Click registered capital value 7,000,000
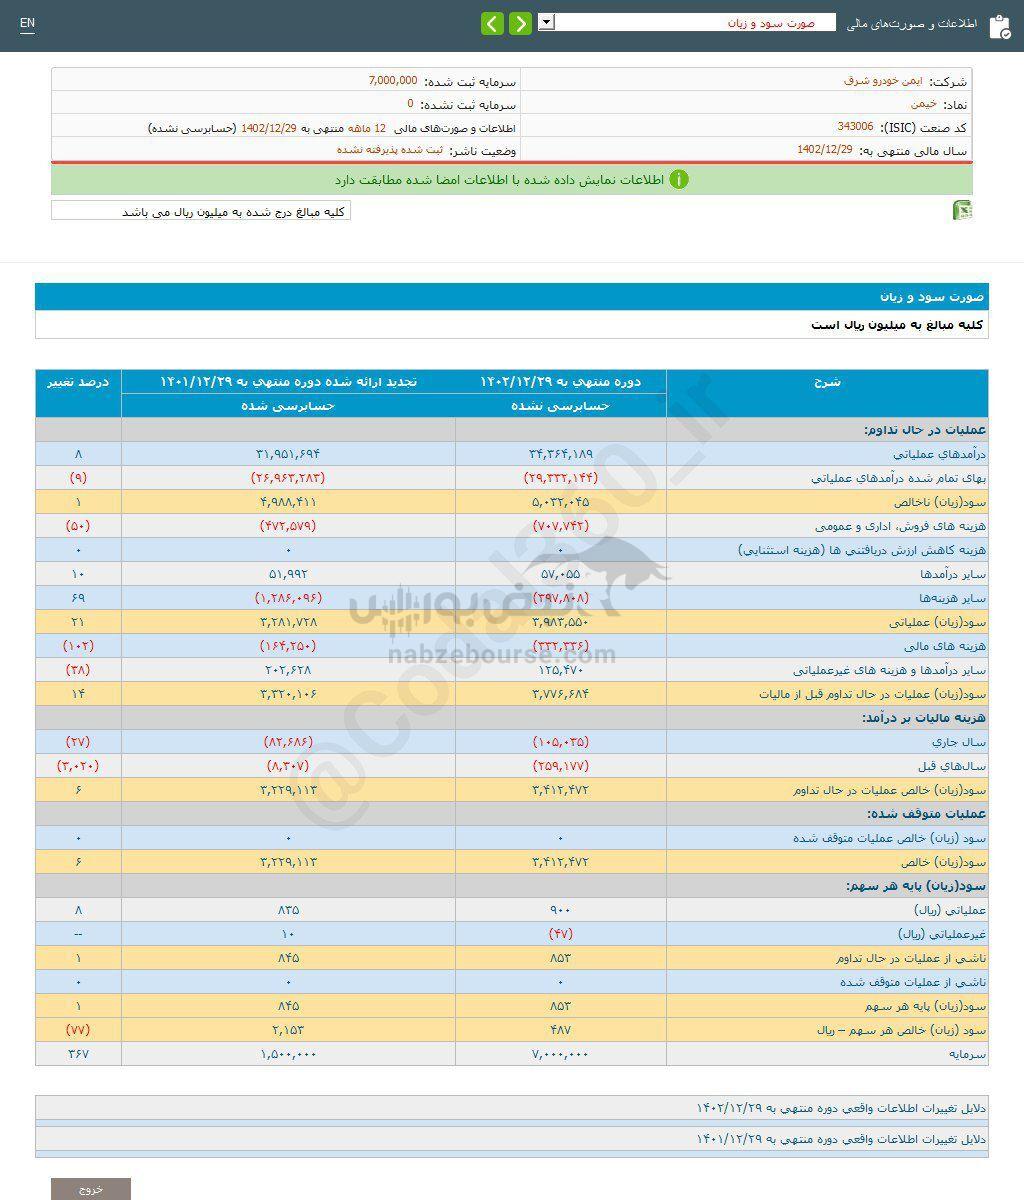 click(393, 81)
